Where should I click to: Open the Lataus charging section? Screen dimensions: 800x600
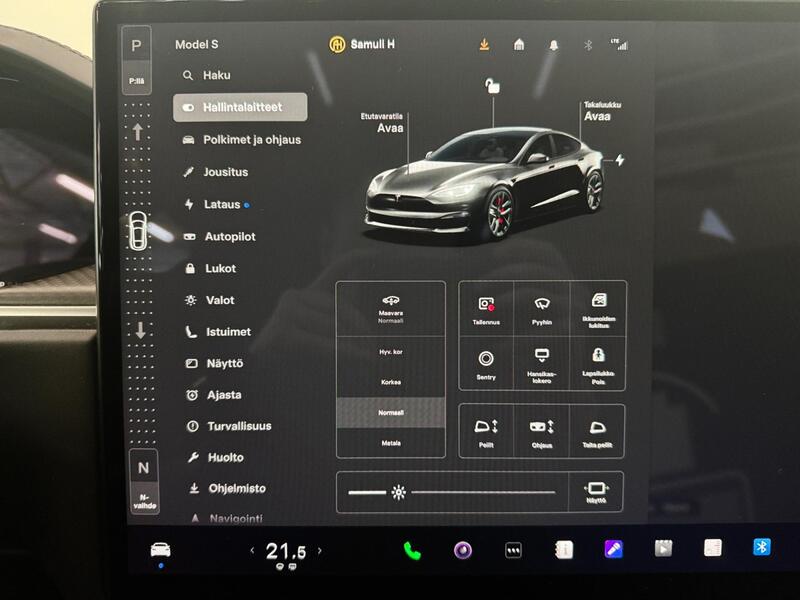(x=222, y=204)
